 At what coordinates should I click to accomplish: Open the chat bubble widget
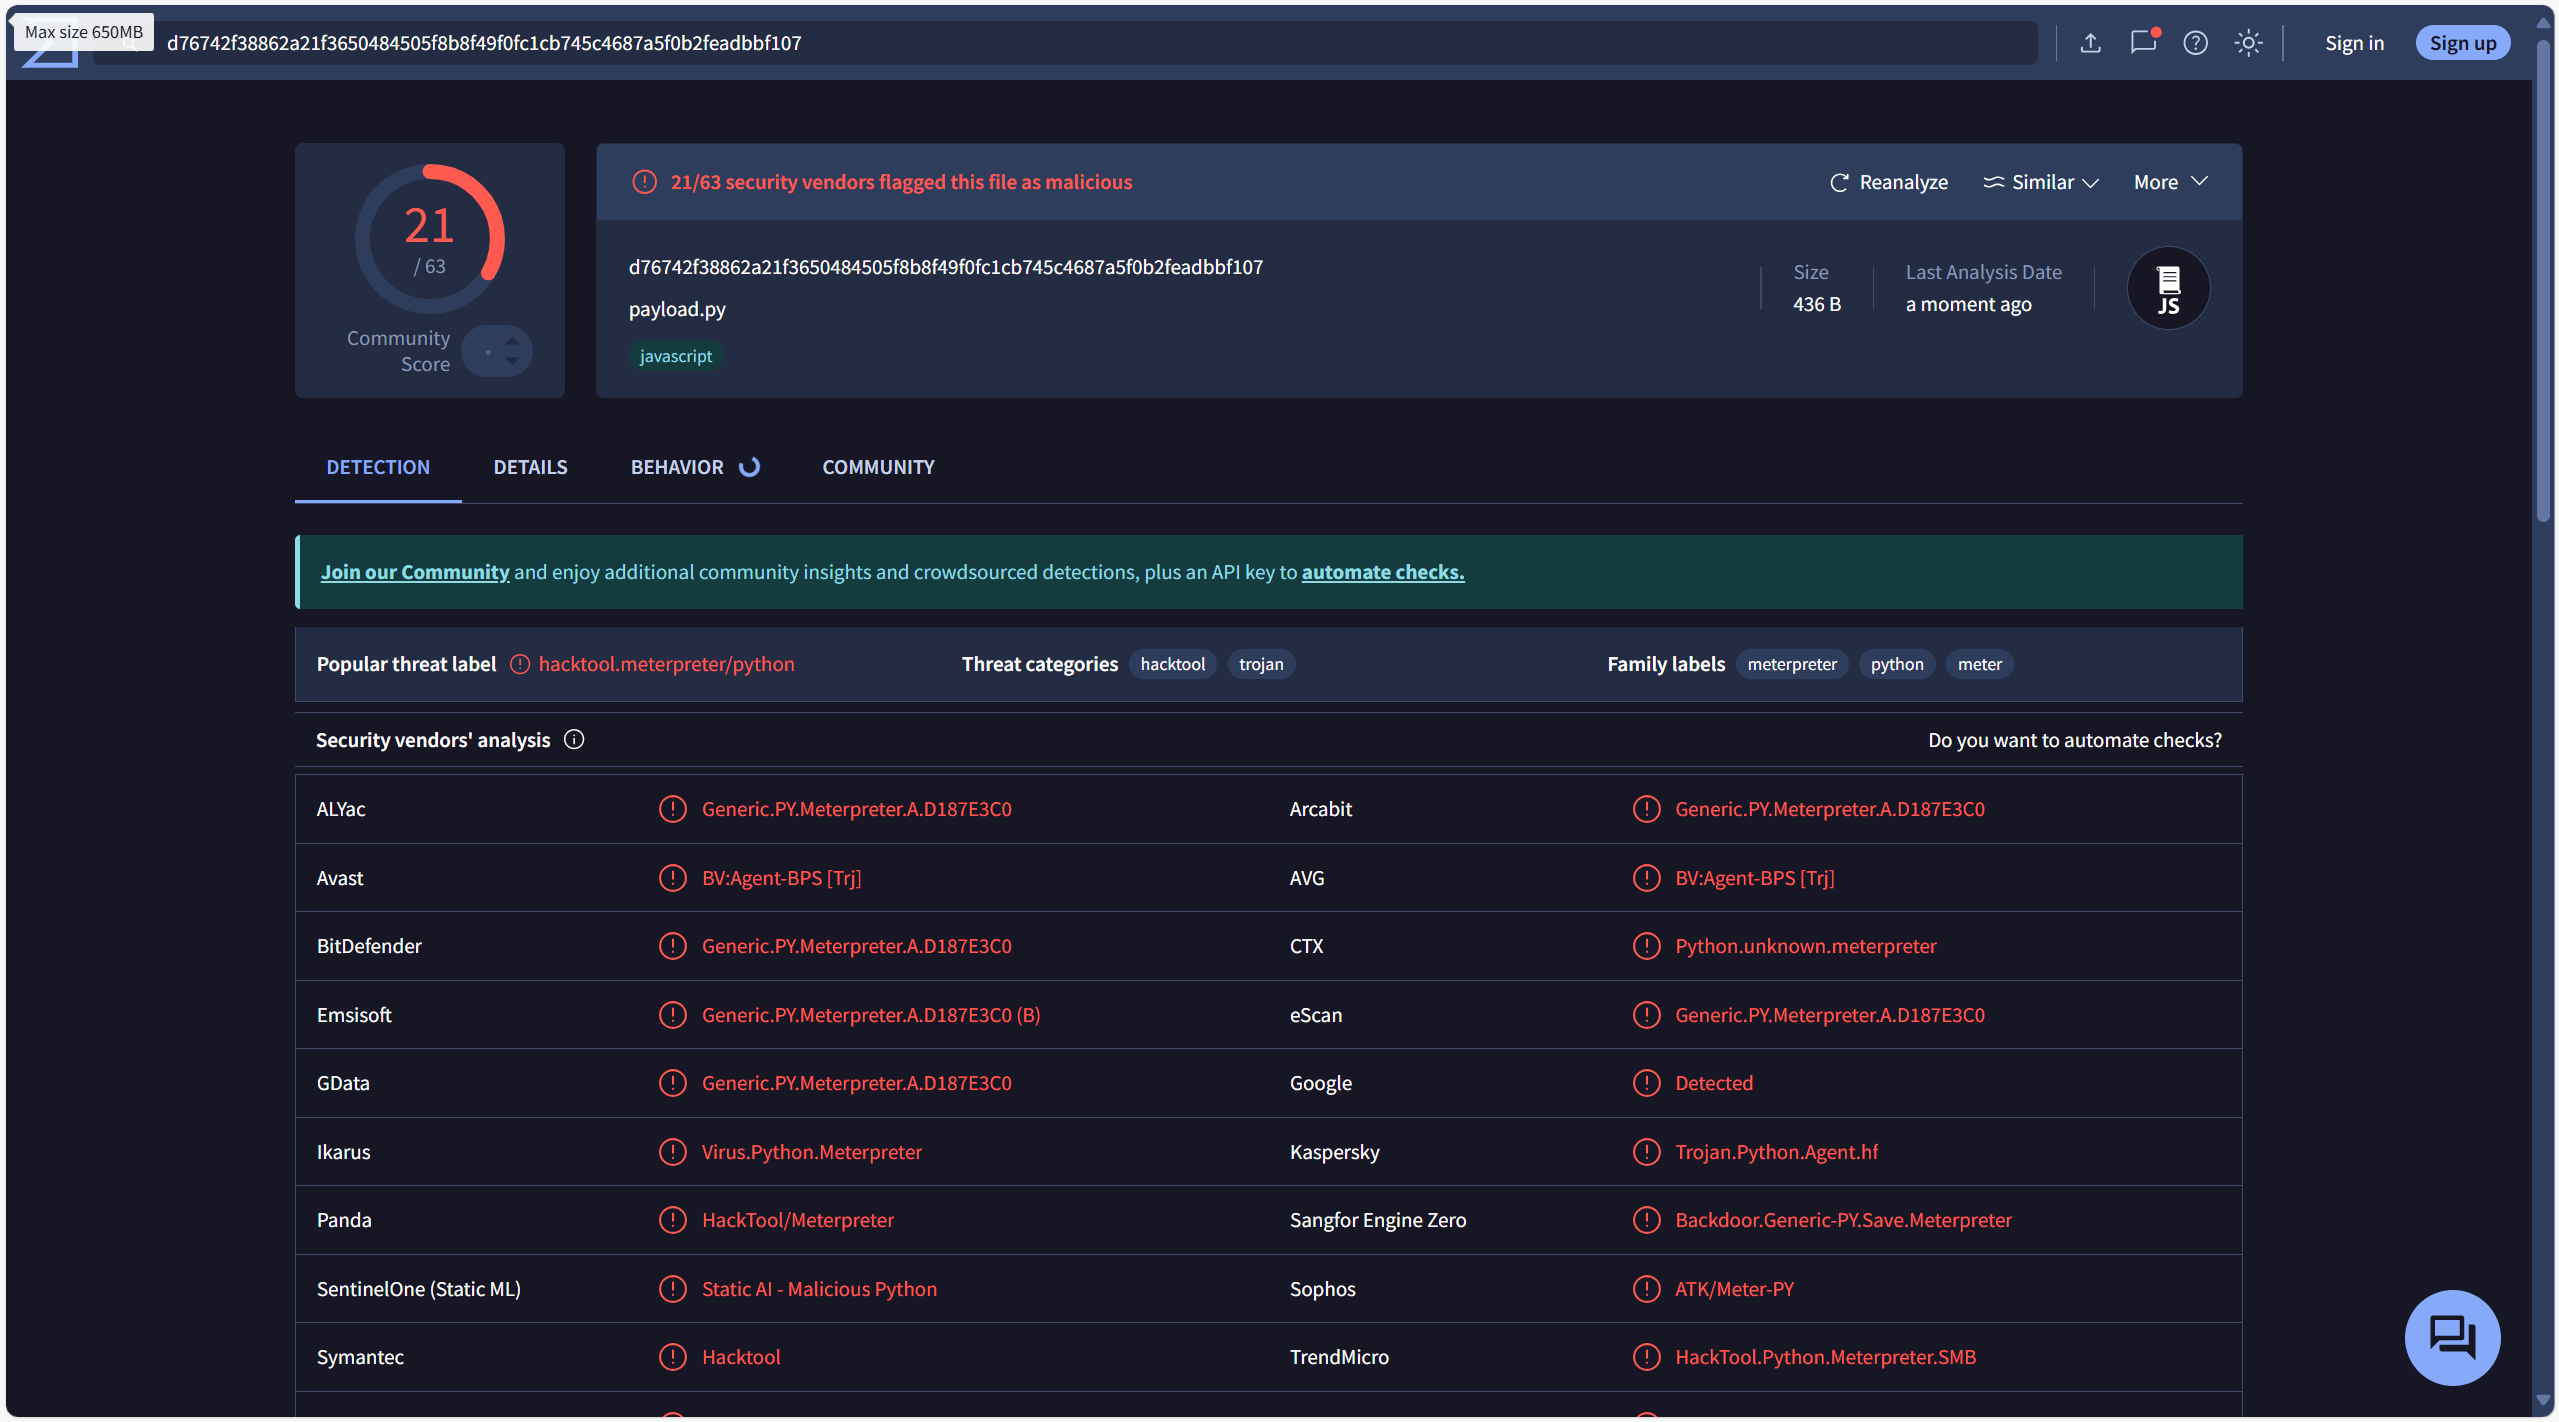pos(2451,1337)
